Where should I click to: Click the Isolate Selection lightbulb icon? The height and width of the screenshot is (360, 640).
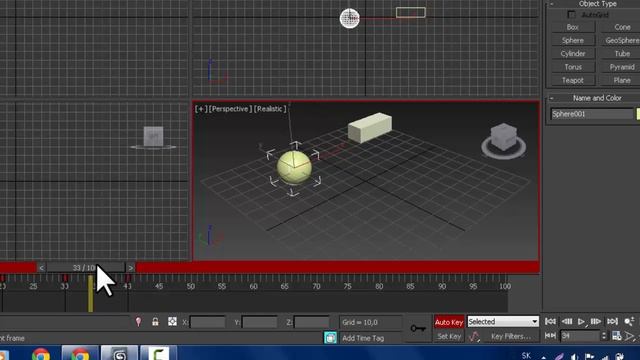[138, 322]
